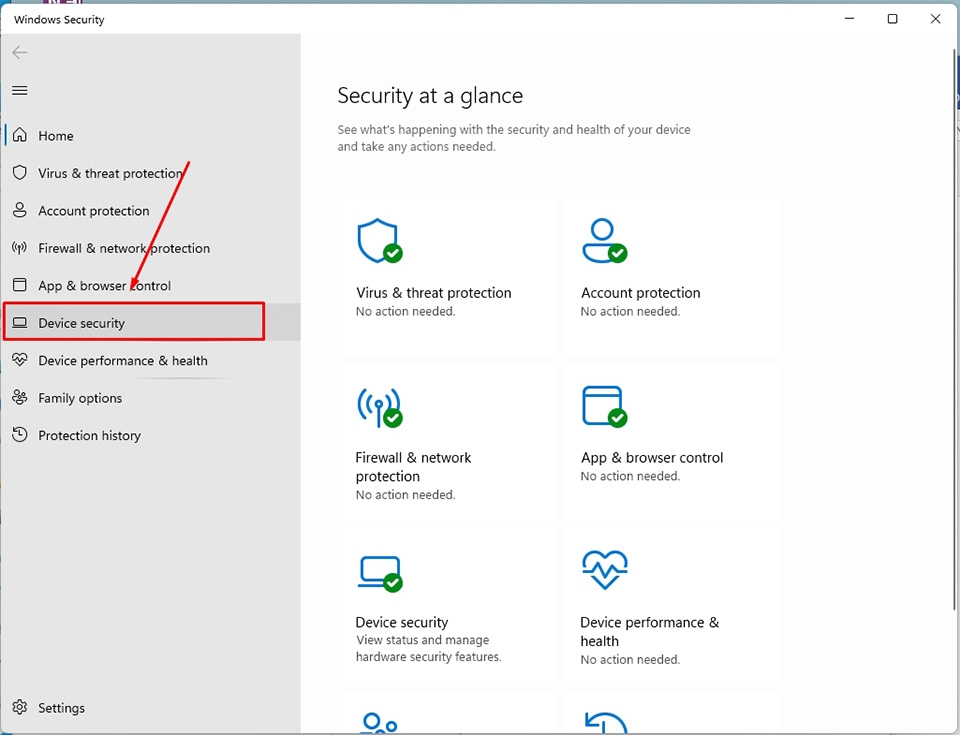Select Family options in the sidebar

click(78, 398)
